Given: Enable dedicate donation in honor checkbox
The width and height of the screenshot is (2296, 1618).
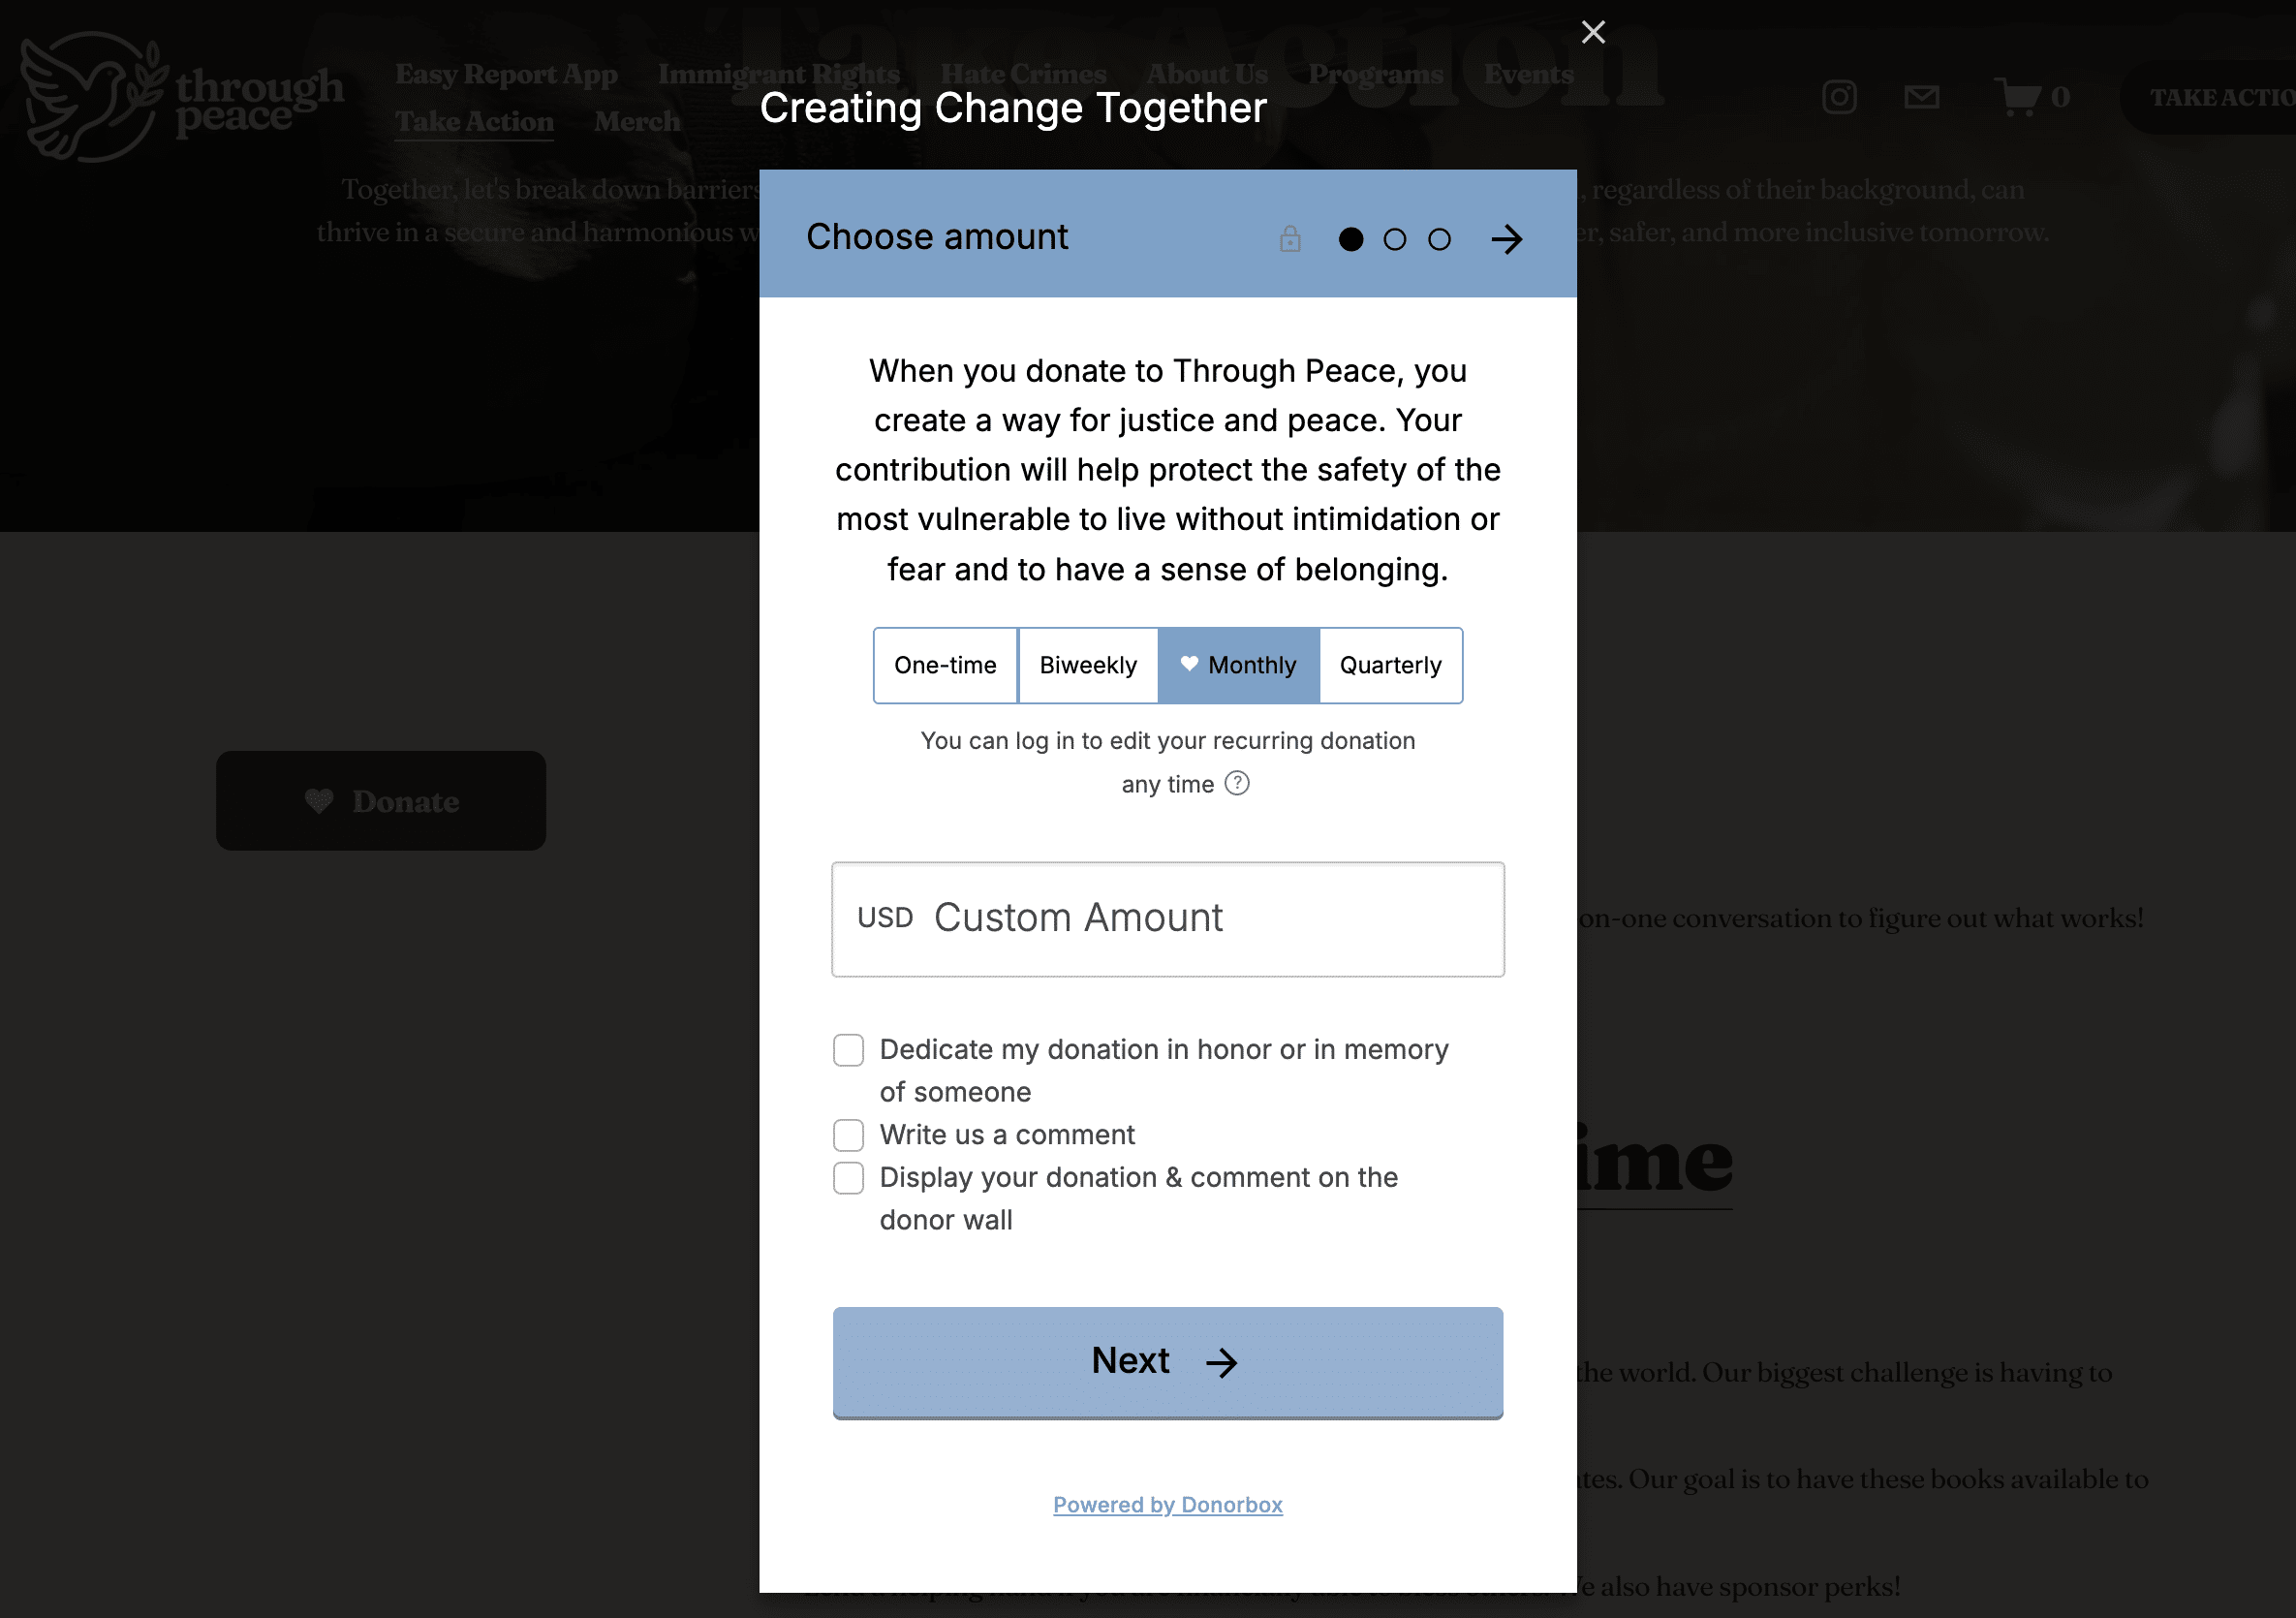Looking at the screenshot, I should tap(848, 1050).
